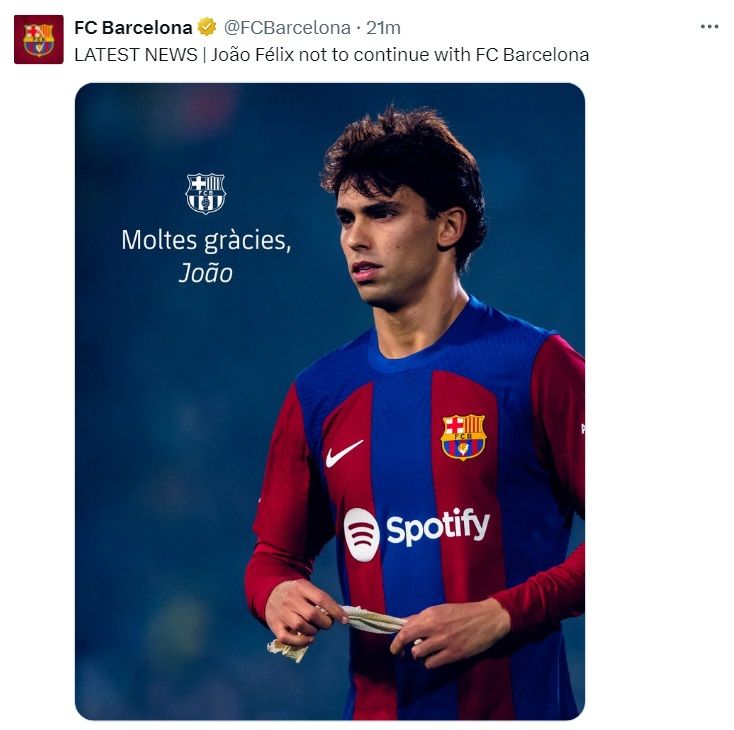
Task: Click the colored Barça crest on jersey chest
Action: point(463,437)
